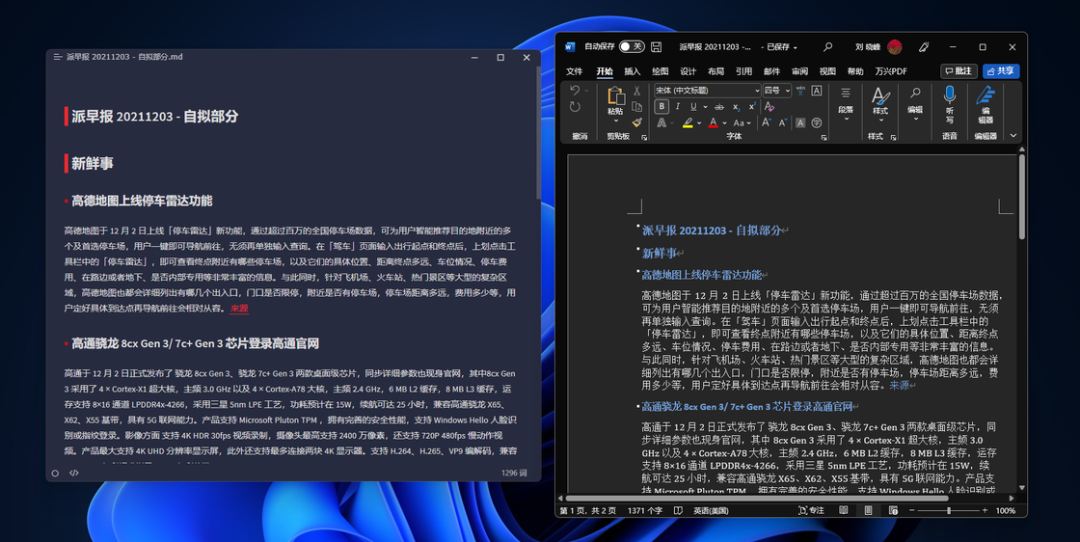Image resolution: width=1080 pixels, height=542 pixels.
Task: Toggle the 自动保存 AutoSave switch
Action: pyautogui.click(x=631, y=47)
